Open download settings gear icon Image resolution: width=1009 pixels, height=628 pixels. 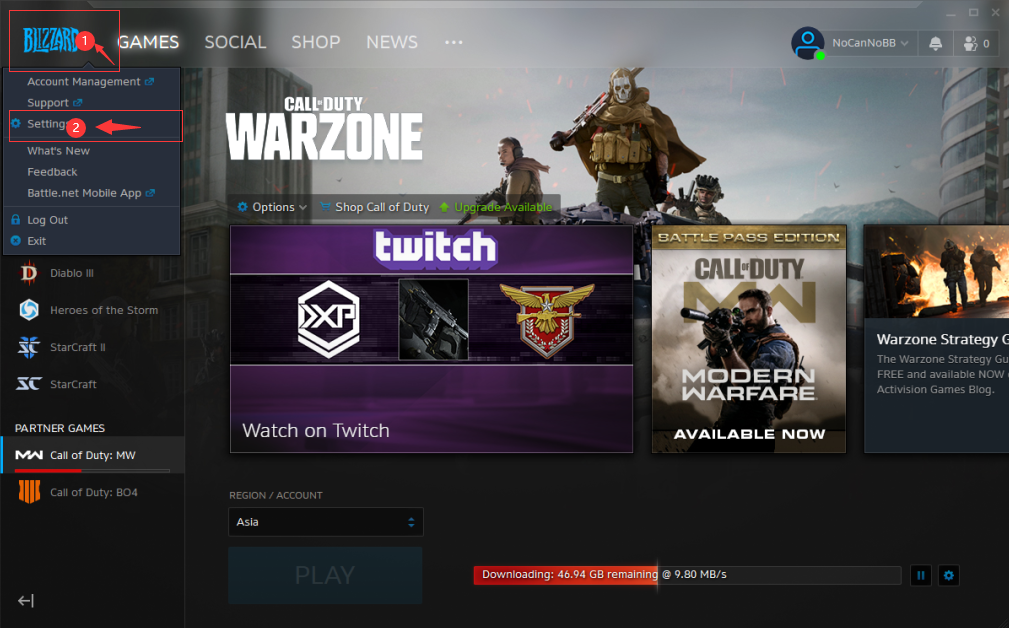pyautogui.click(x=949, y=575)
